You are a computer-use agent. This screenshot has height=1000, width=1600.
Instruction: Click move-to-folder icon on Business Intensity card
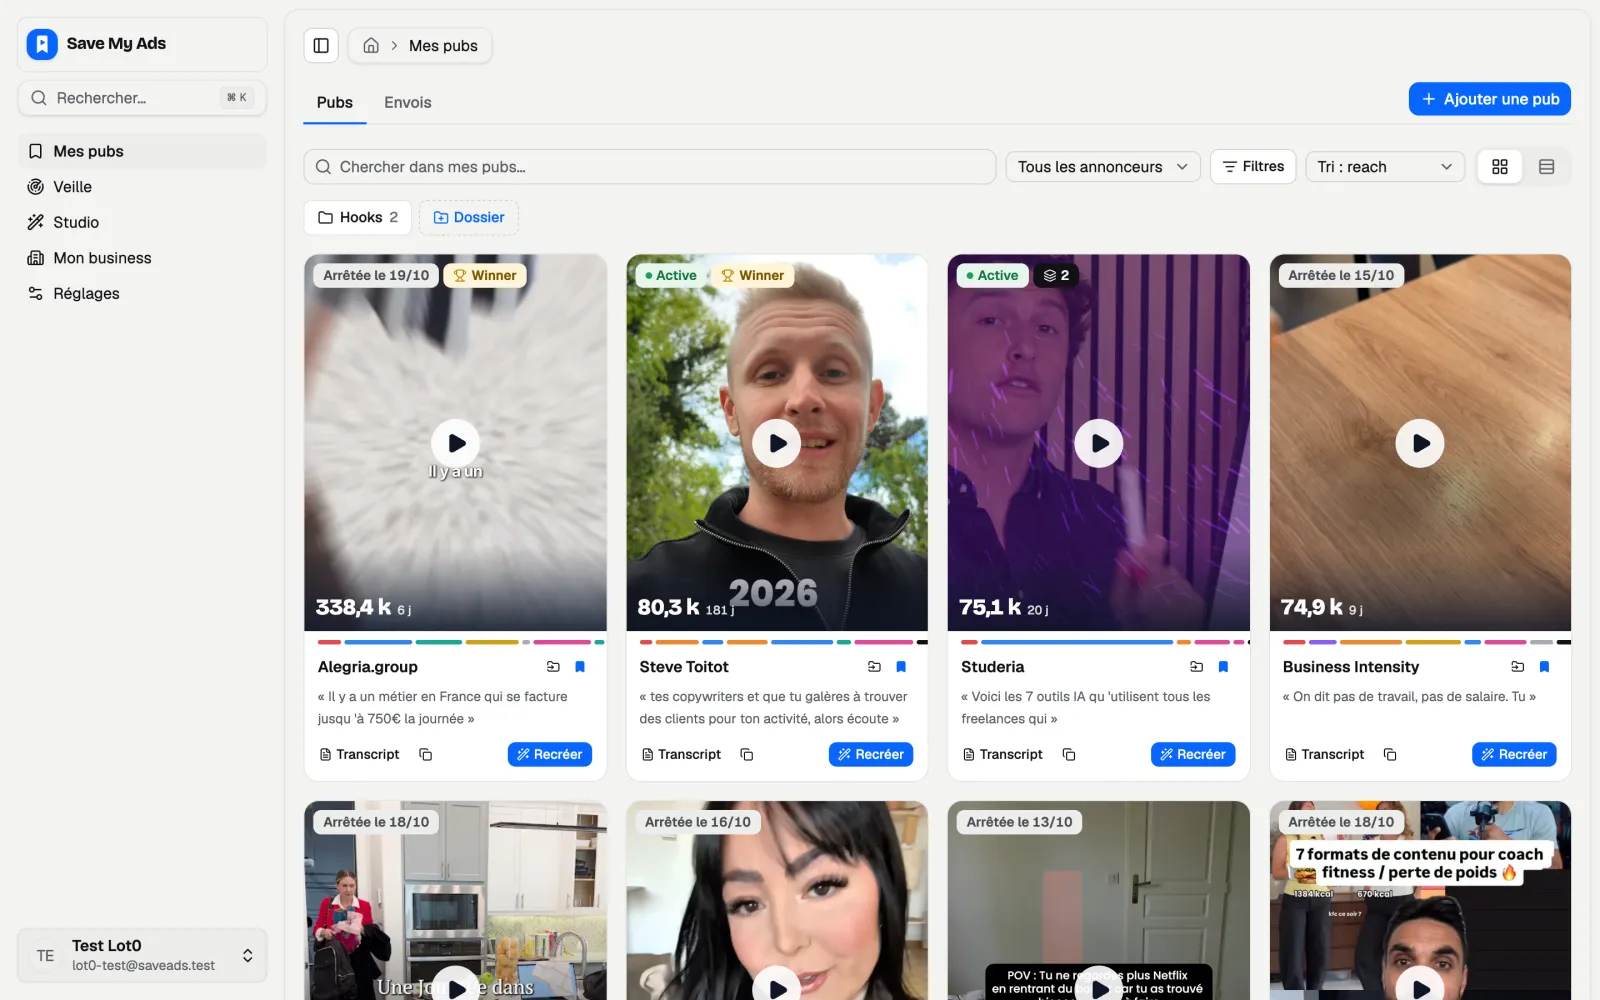(x=1517, y=667)
